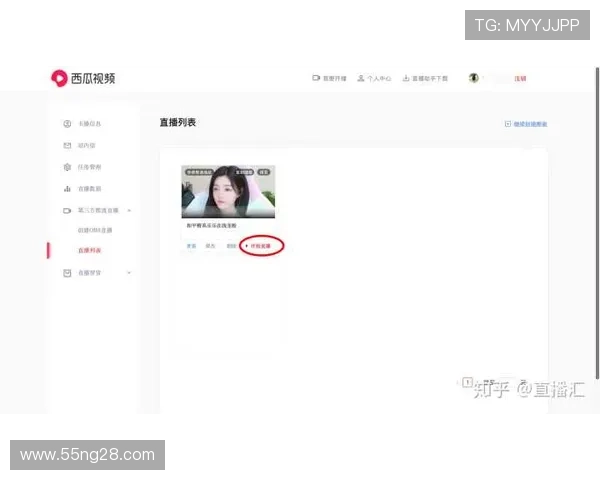Screen dimensions: 600x480
Task: Click the red 开始直播 button
Action: [x=258, y=246]
